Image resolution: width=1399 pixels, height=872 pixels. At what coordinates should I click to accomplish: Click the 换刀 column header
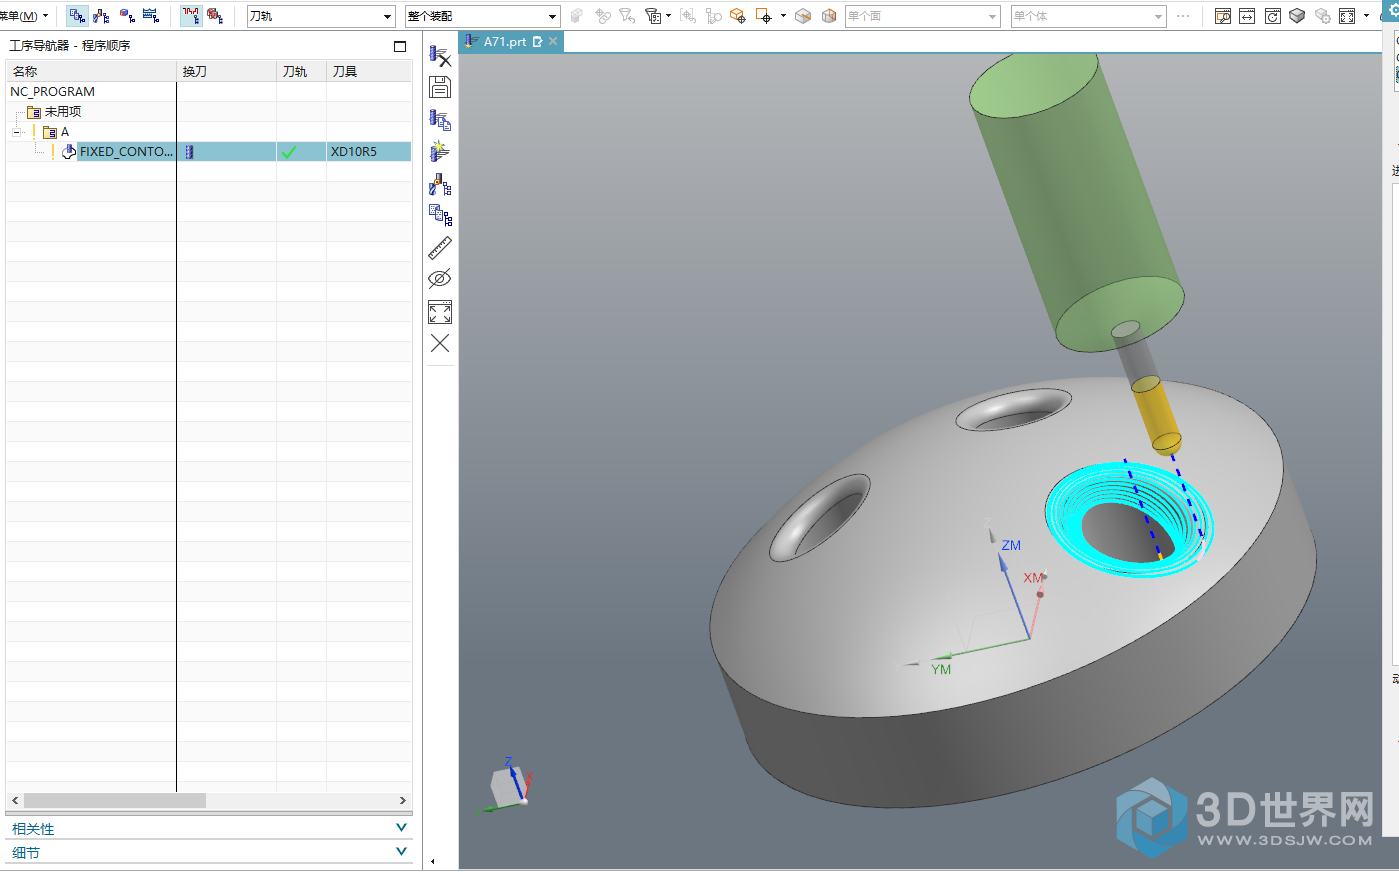click(227, 71)
